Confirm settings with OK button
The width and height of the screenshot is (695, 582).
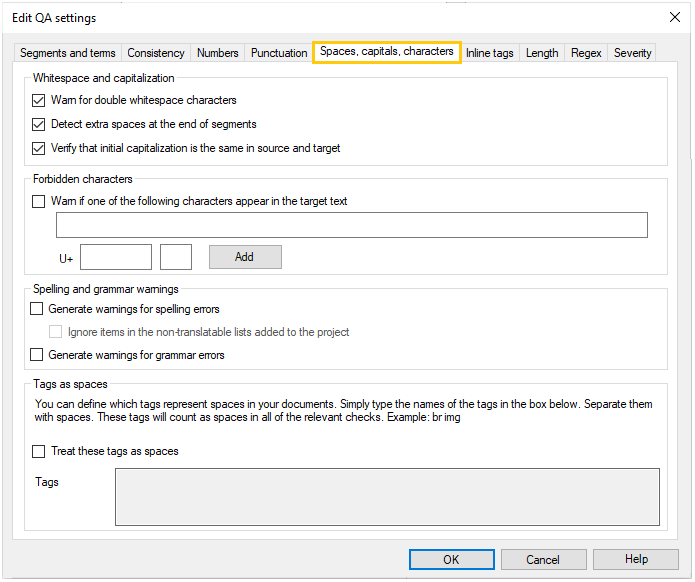coord(451,559)
